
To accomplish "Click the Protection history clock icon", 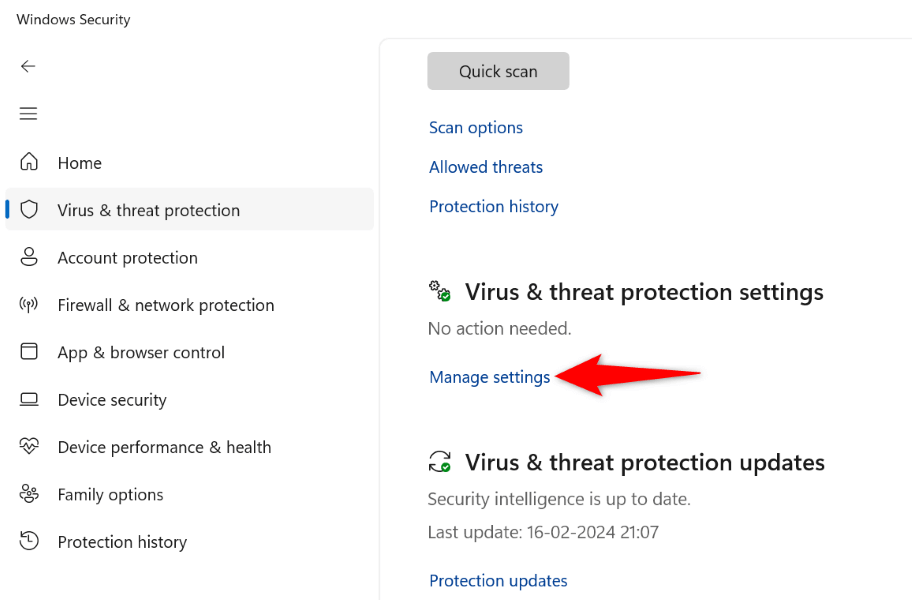I will coord(29,542).
